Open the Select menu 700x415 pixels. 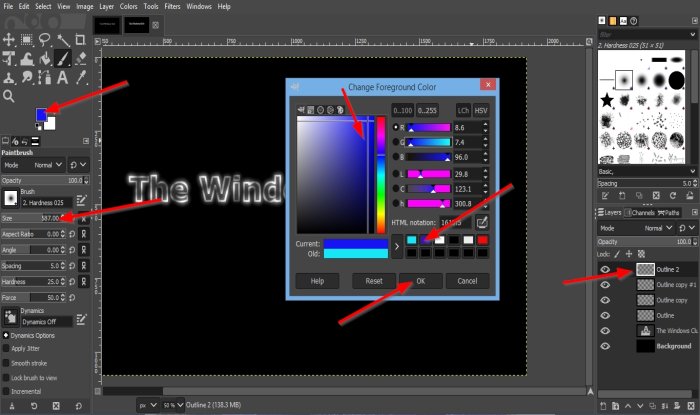pyautogui.click(x=43, y=6)
